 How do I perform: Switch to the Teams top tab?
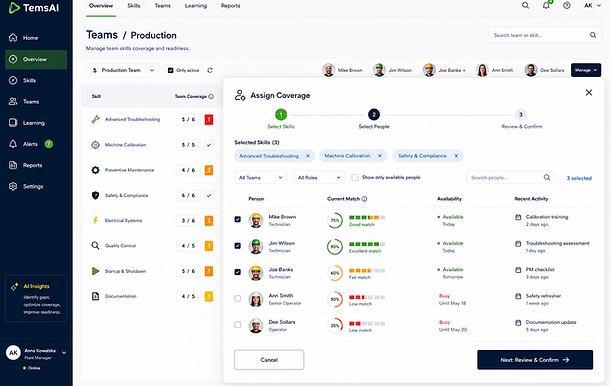click(162, 6)
